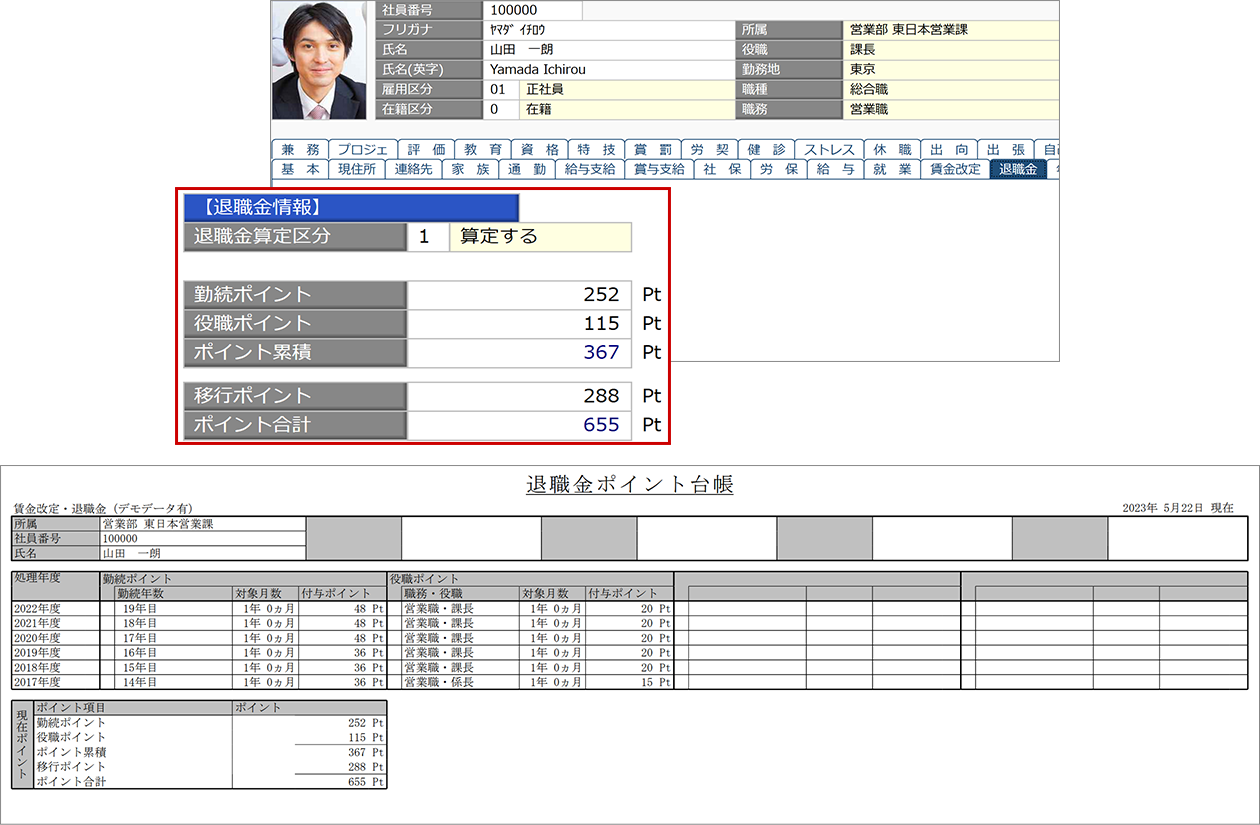Go to the 賃金改定 tab
The image size is (1260, 825).
[955, 170]
